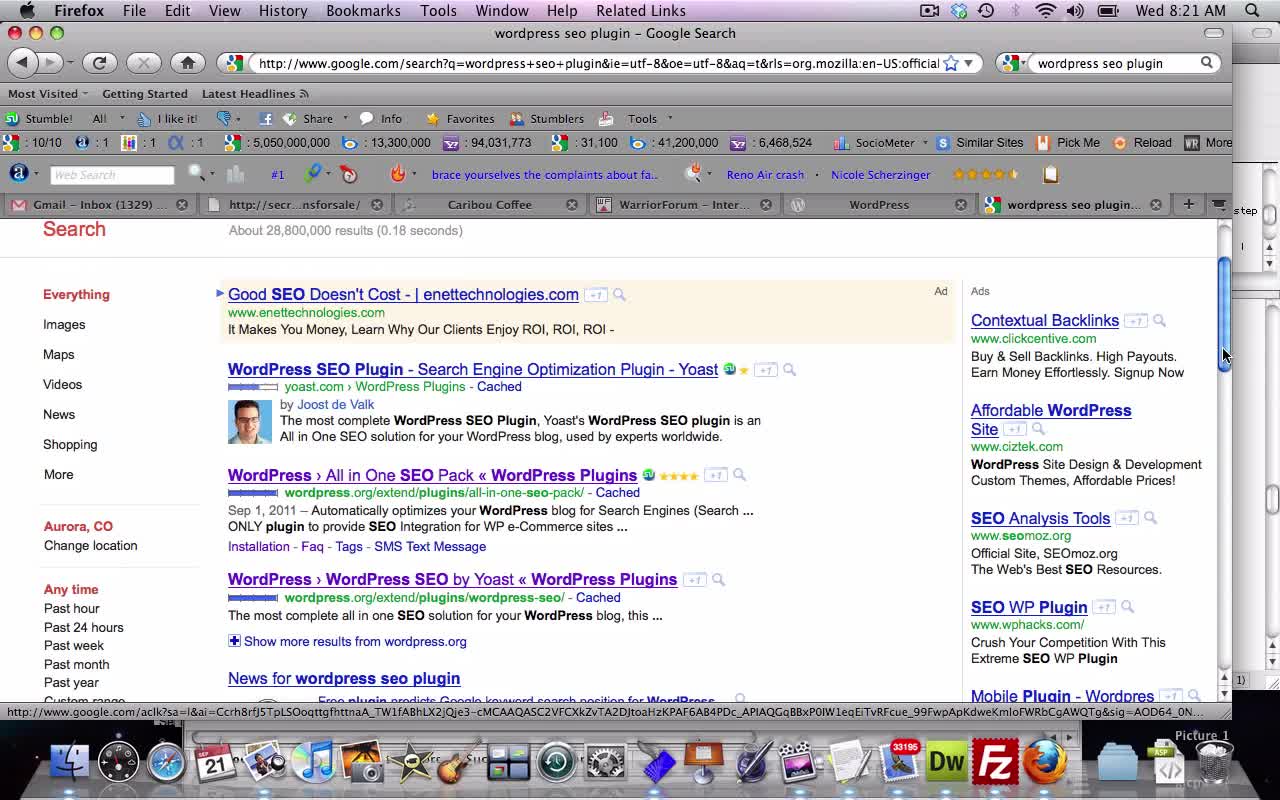Open the Trash in the Dock

click(x=1214, y=763)
